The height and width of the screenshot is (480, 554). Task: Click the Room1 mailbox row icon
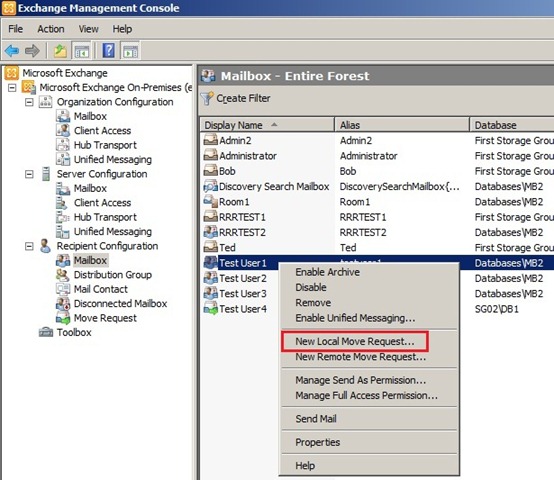tap(211, 202)
